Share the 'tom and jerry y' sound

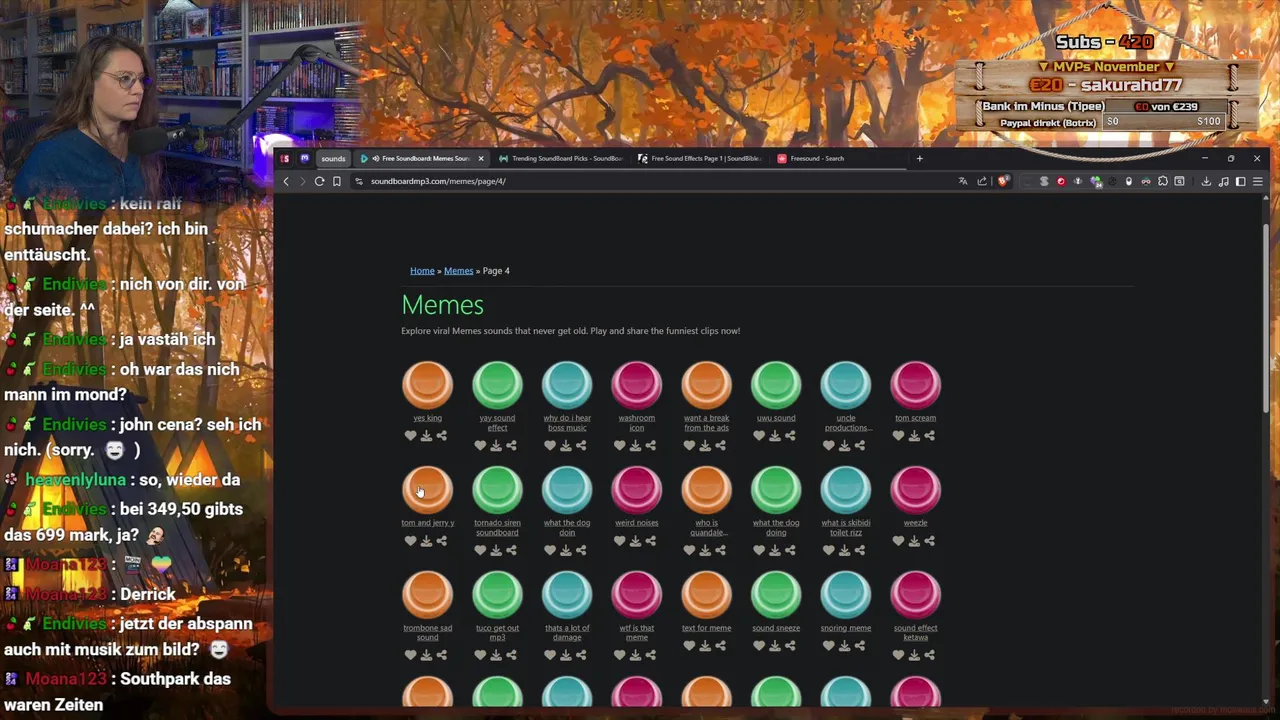[x=442, y=541]
